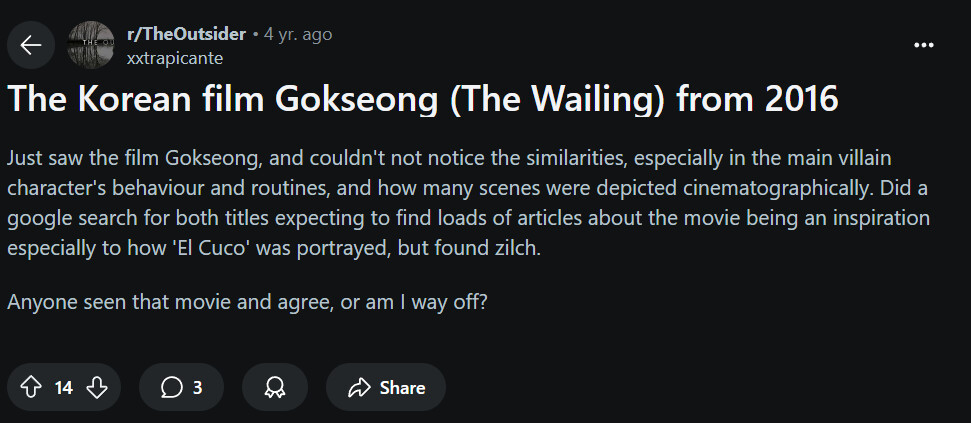Give an award using the award icon
This screenshot has height=423, width=971.
coord(275,388)
